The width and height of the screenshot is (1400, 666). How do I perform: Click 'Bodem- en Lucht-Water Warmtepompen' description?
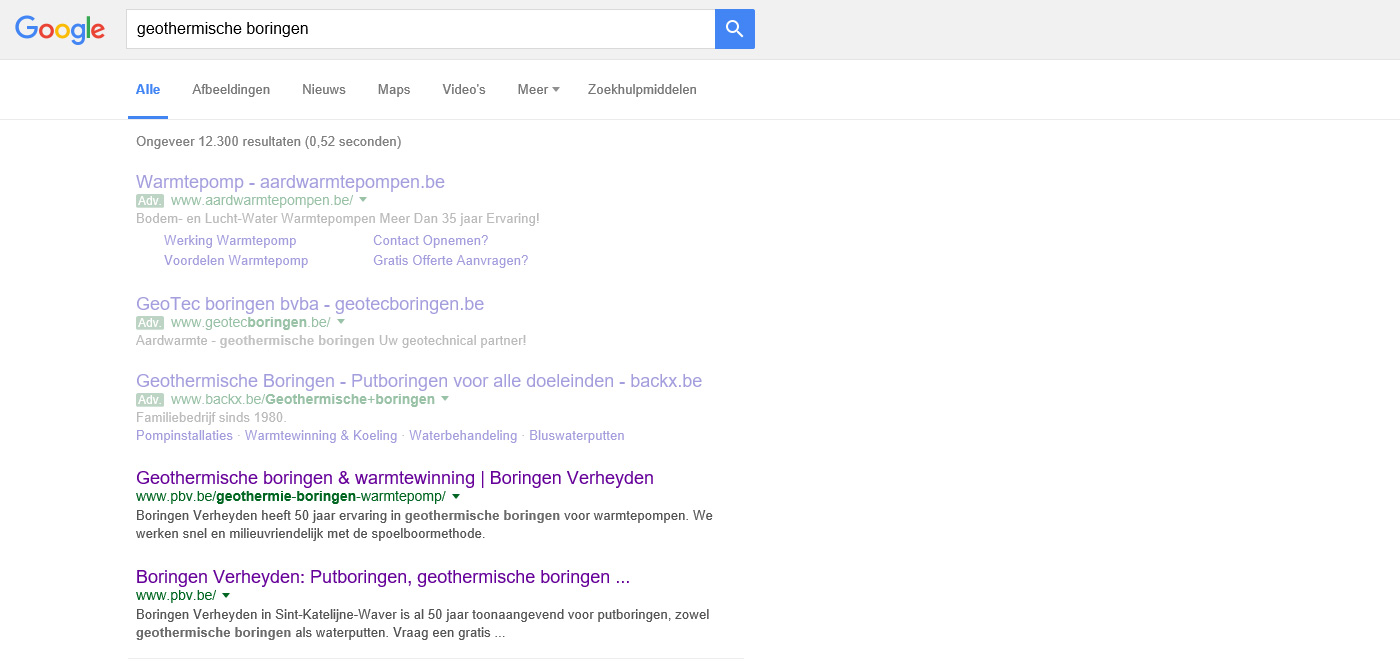tap(338, 219)
